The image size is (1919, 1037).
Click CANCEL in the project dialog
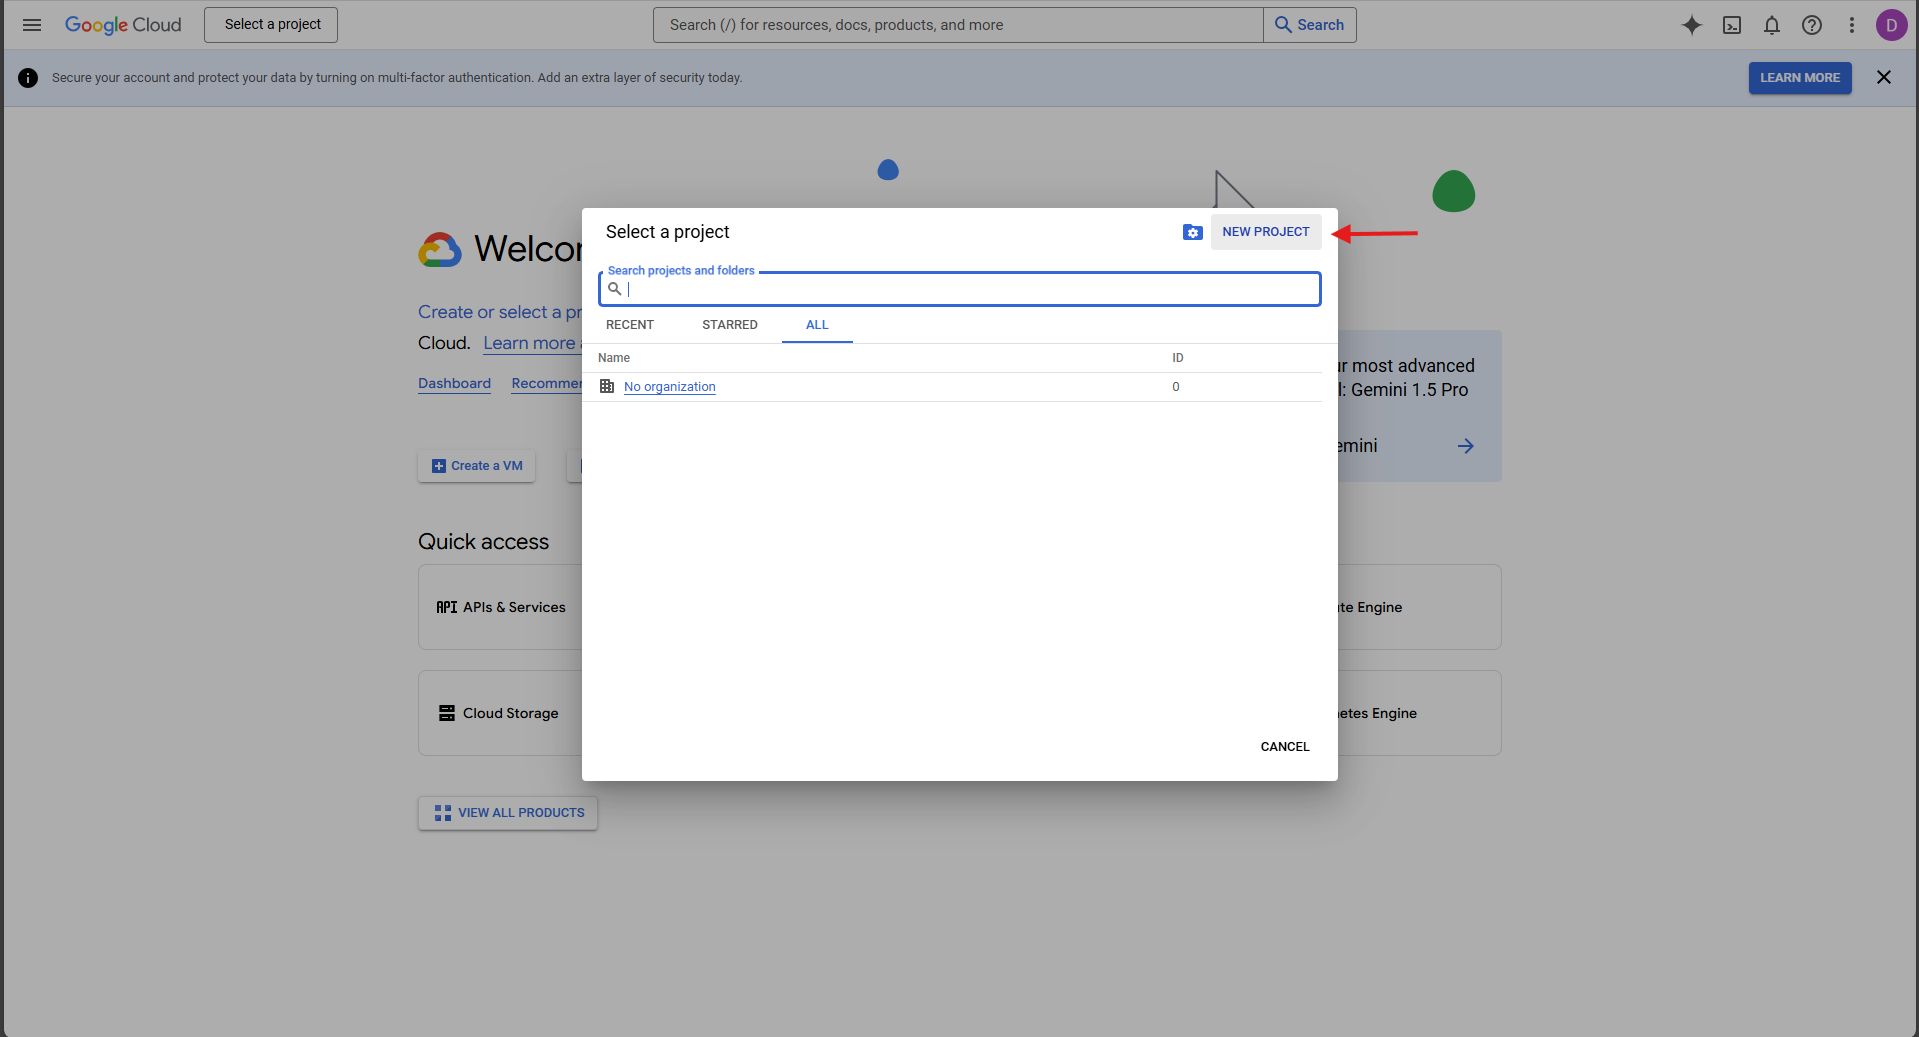[1285, 747]
